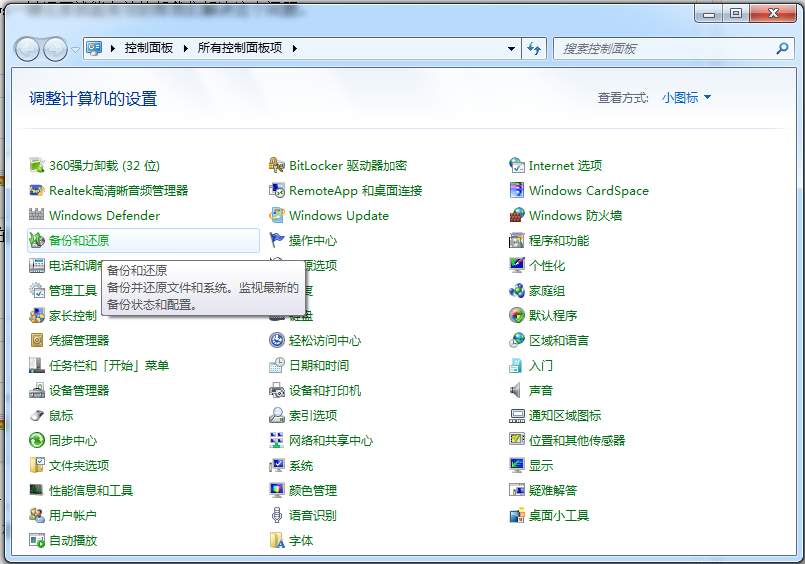Expand the arrow after 所有控制面板项 breadcrumb
805x564 pixels.
tap(295, 48)
